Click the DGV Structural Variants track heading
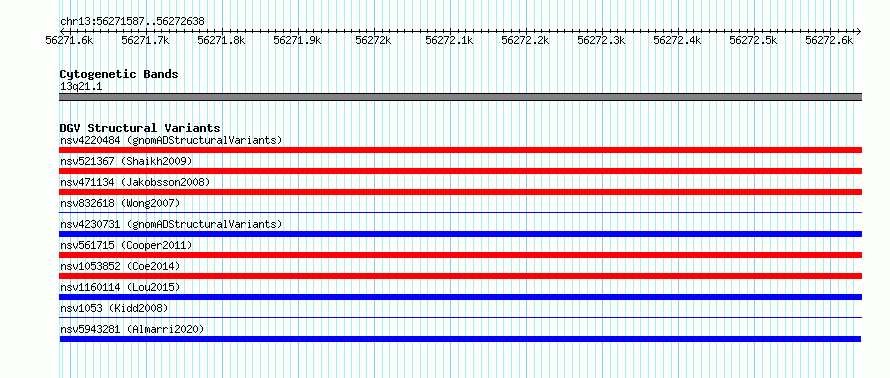890x378 pixels. click(x=140, y=128)
